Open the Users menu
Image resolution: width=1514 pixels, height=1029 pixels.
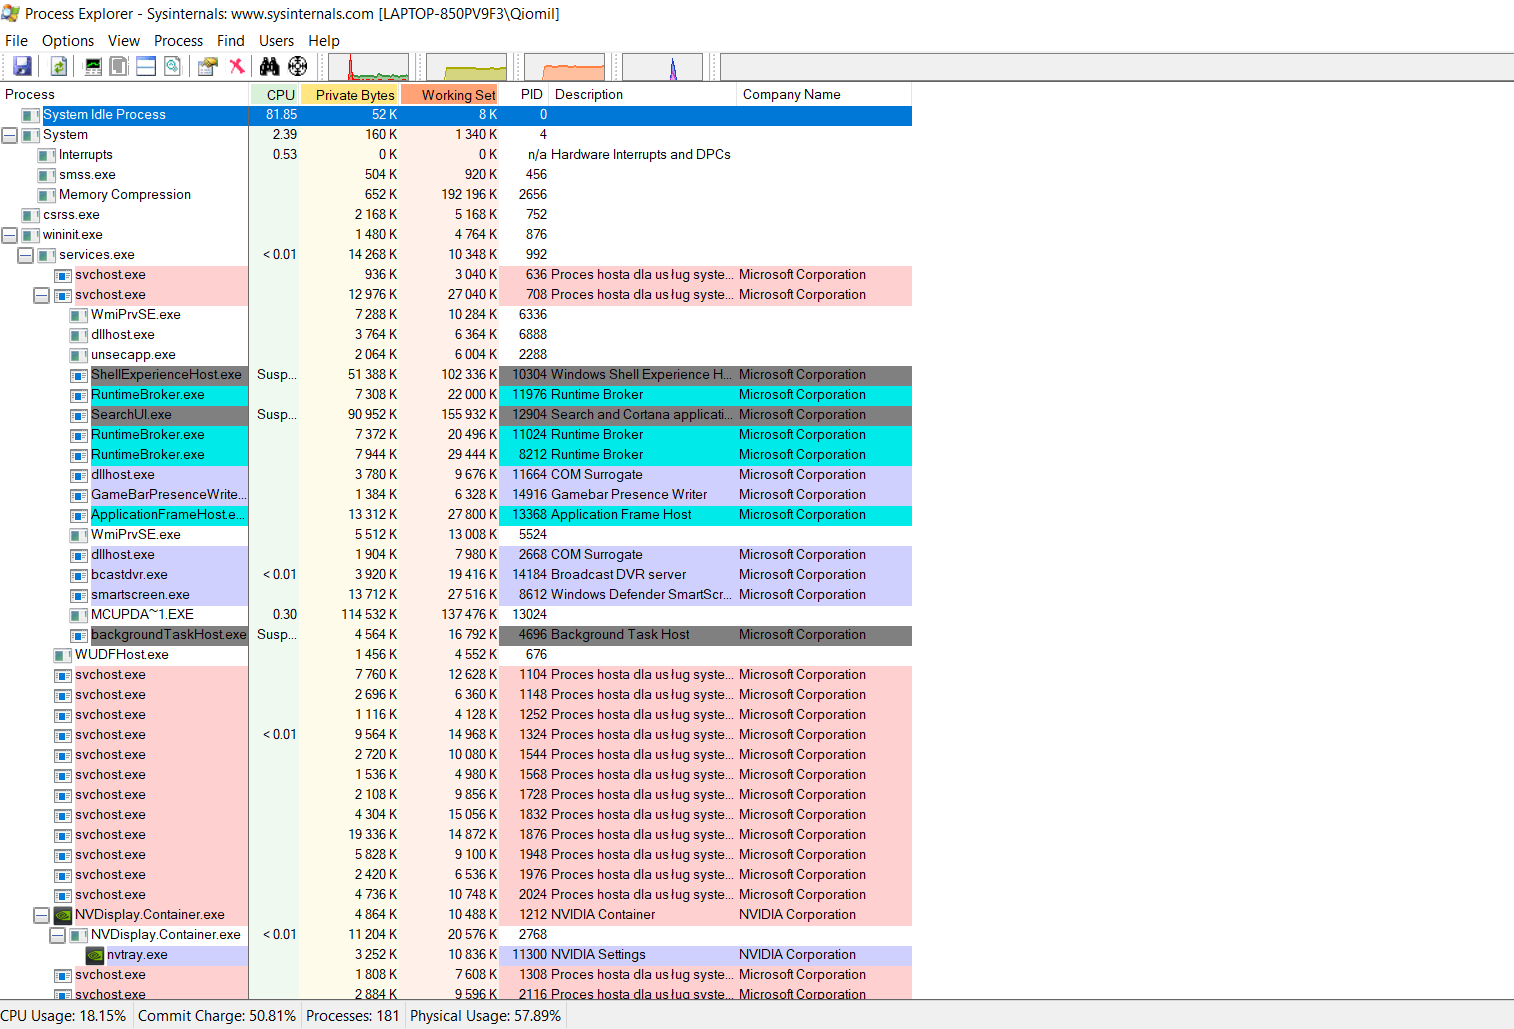(x=277, y=41)
